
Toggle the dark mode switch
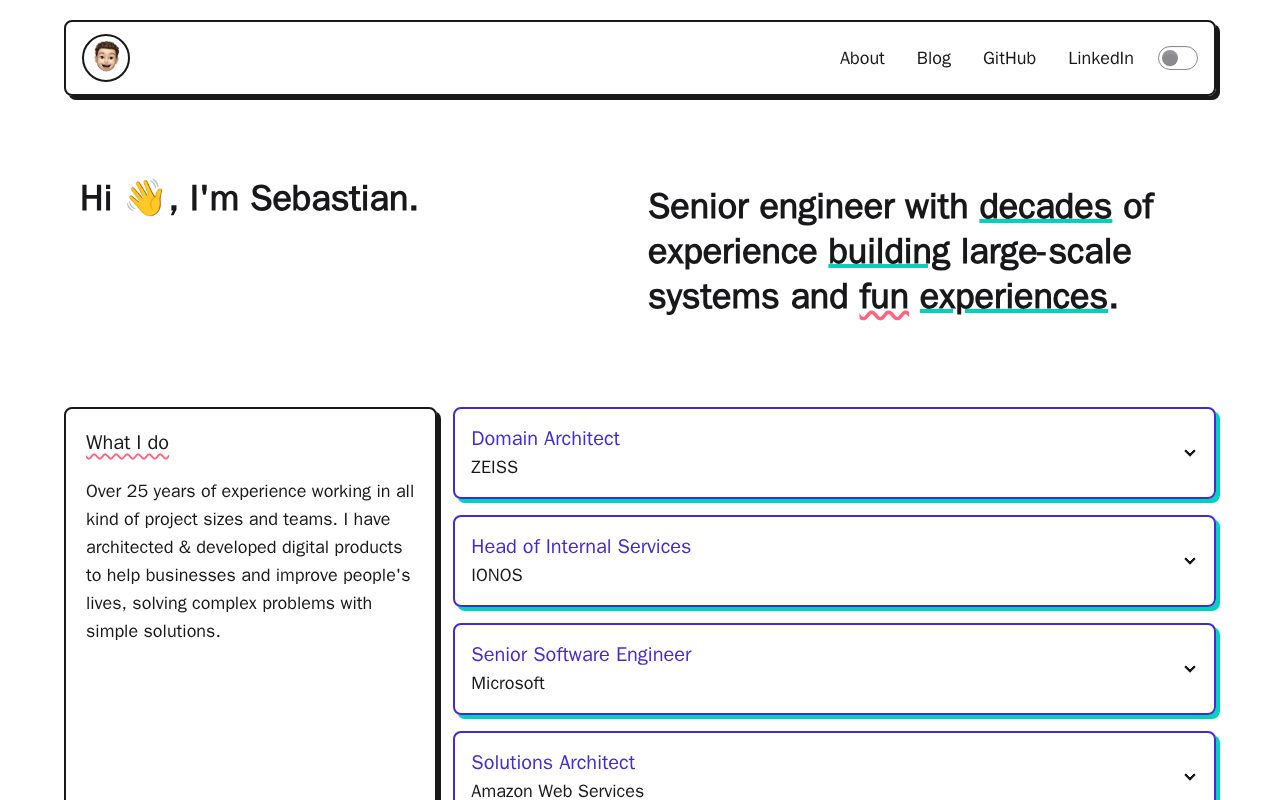[1177, 58]
